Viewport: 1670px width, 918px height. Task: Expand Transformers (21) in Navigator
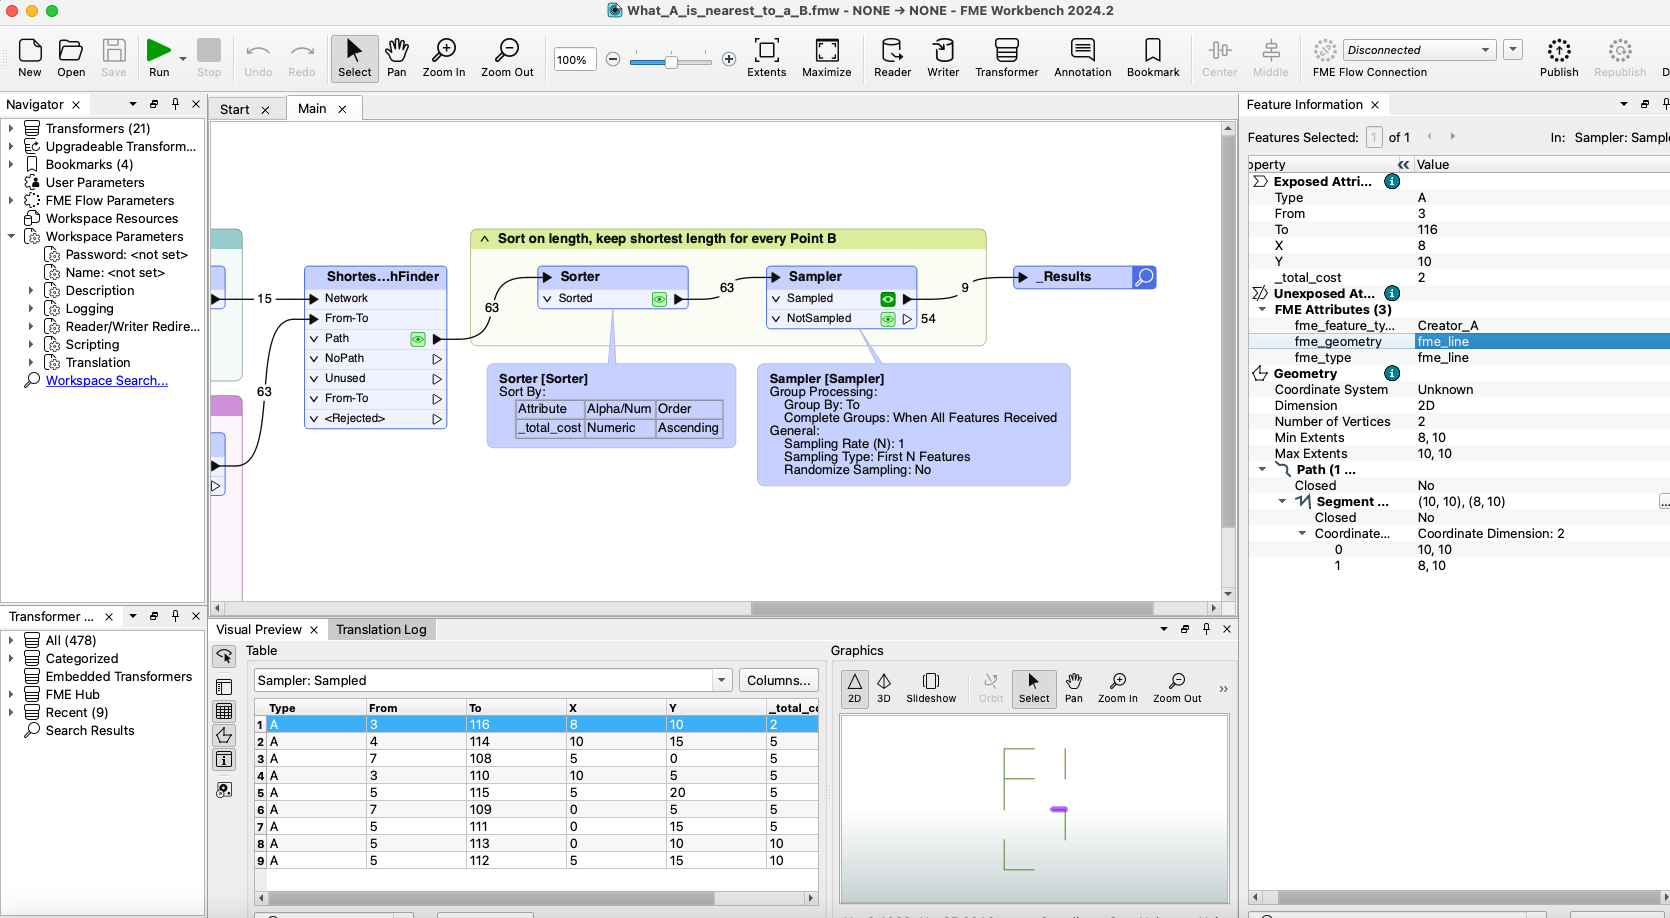11,128
